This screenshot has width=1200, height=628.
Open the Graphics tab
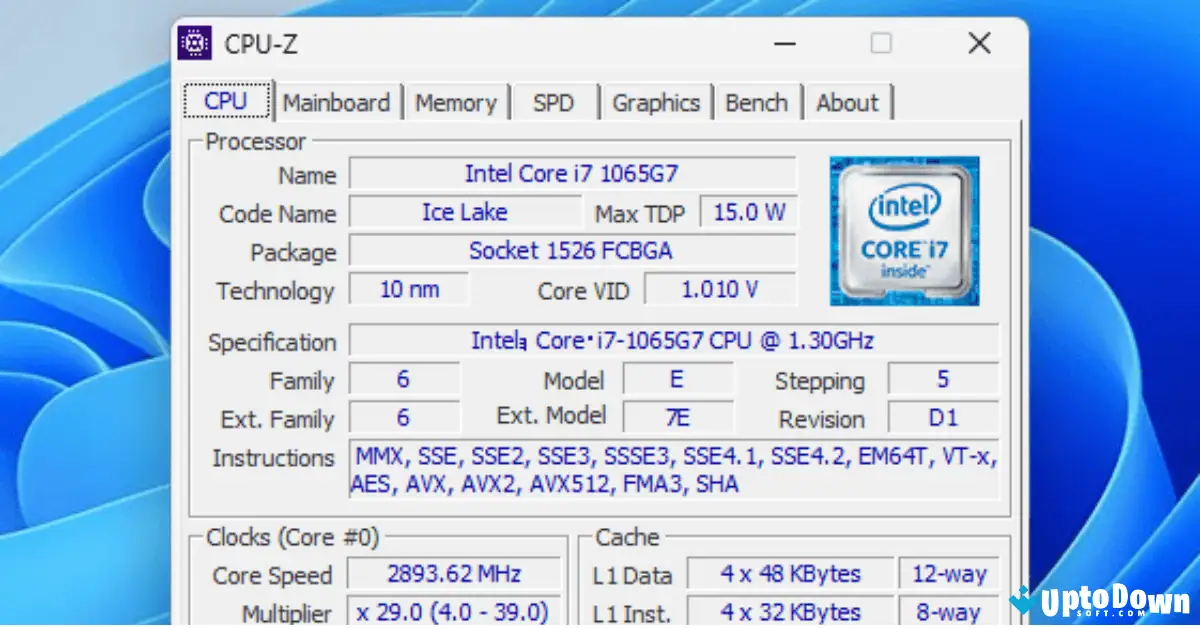[656, 101]
